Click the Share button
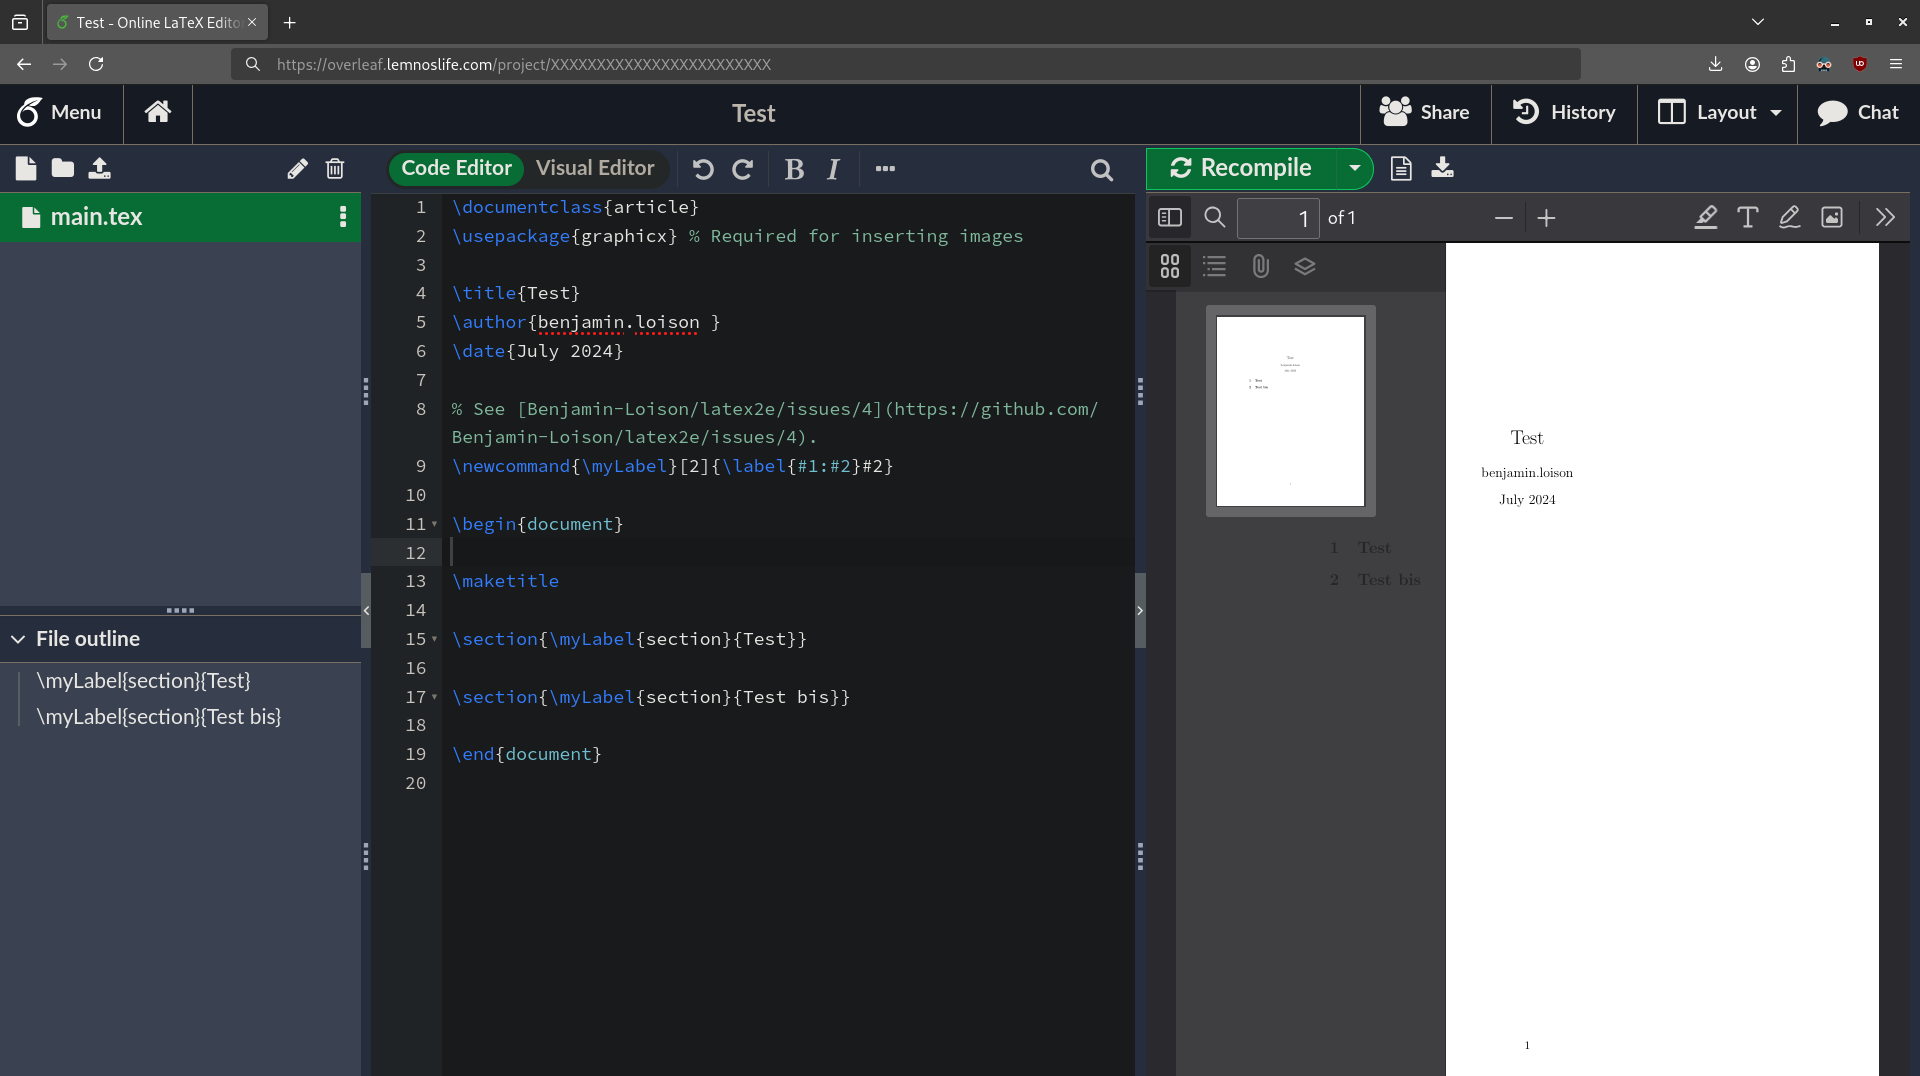 [1425, 113]
